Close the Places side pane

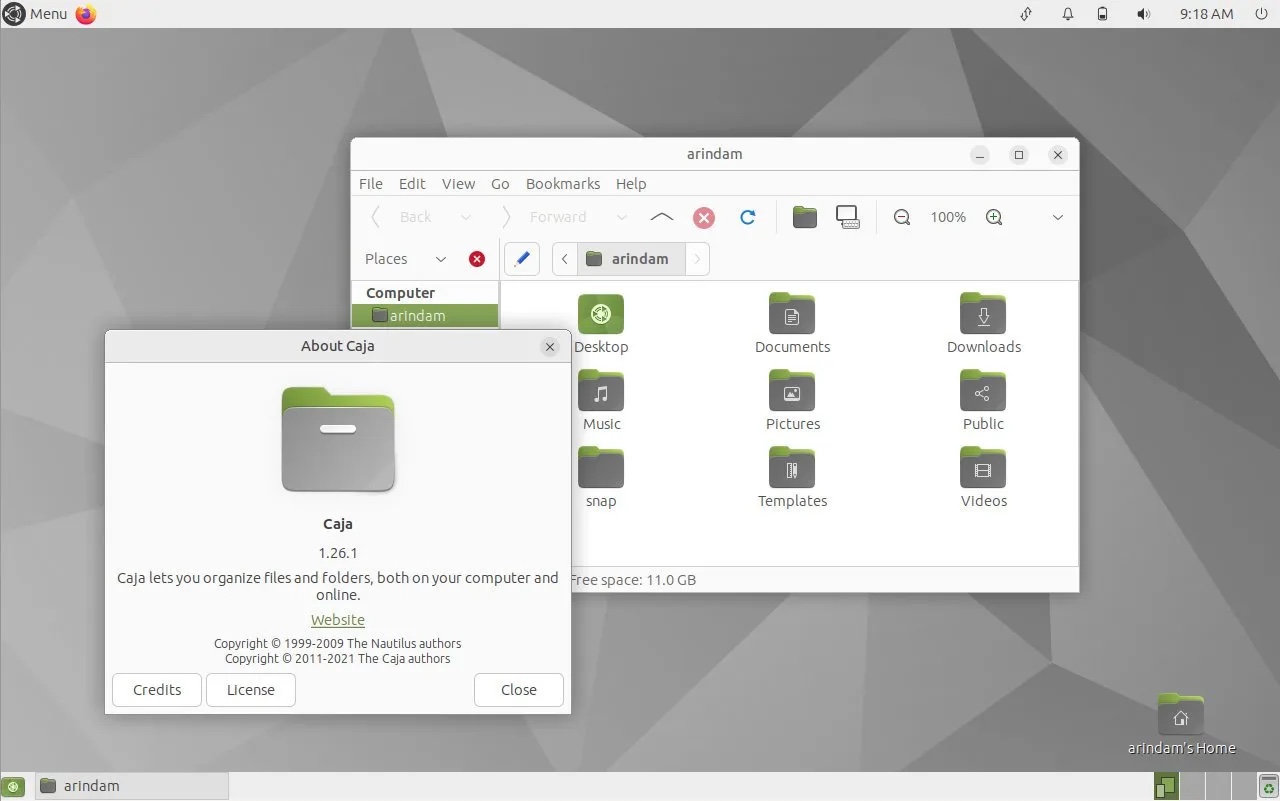coord(477,259)
